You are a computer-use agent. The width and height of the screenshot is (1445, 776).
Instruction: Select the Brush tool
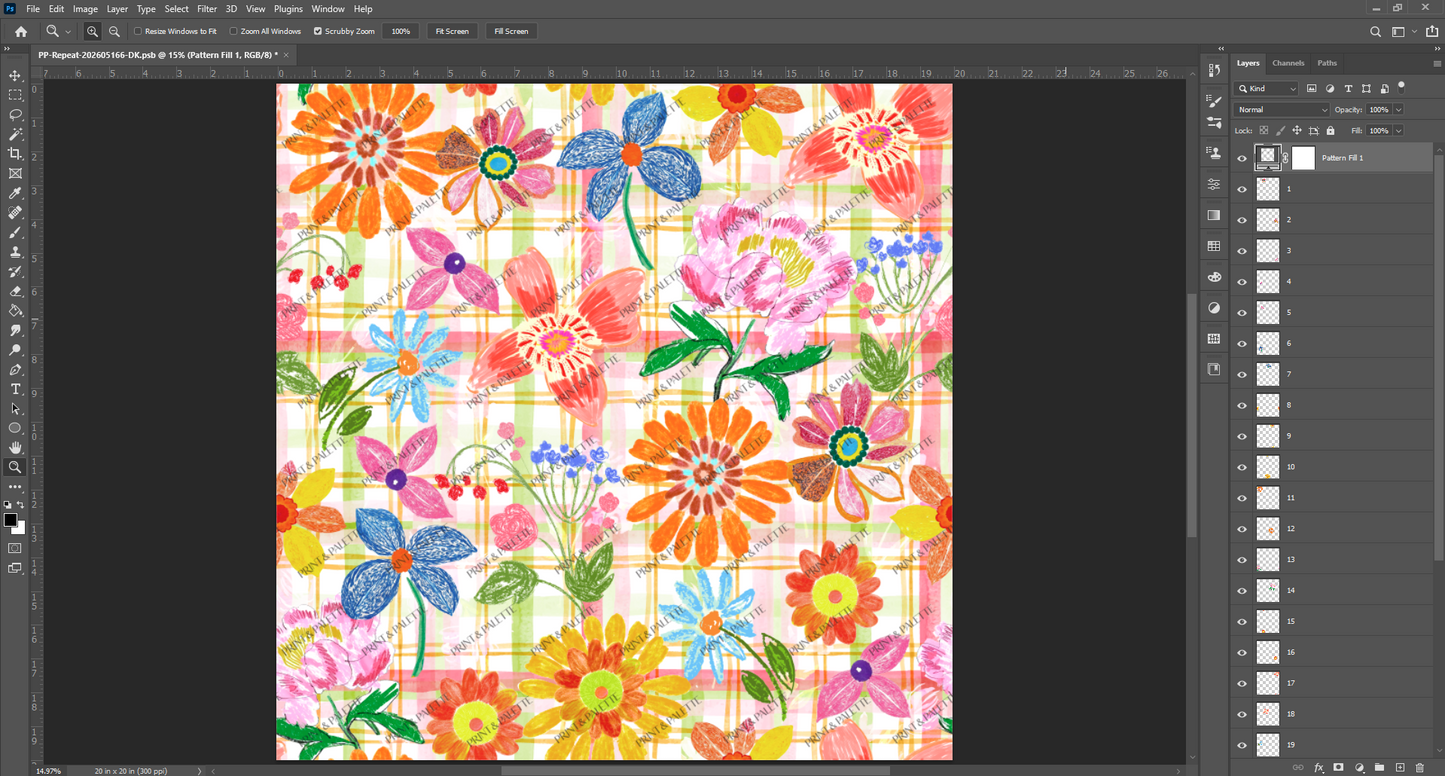15,232
